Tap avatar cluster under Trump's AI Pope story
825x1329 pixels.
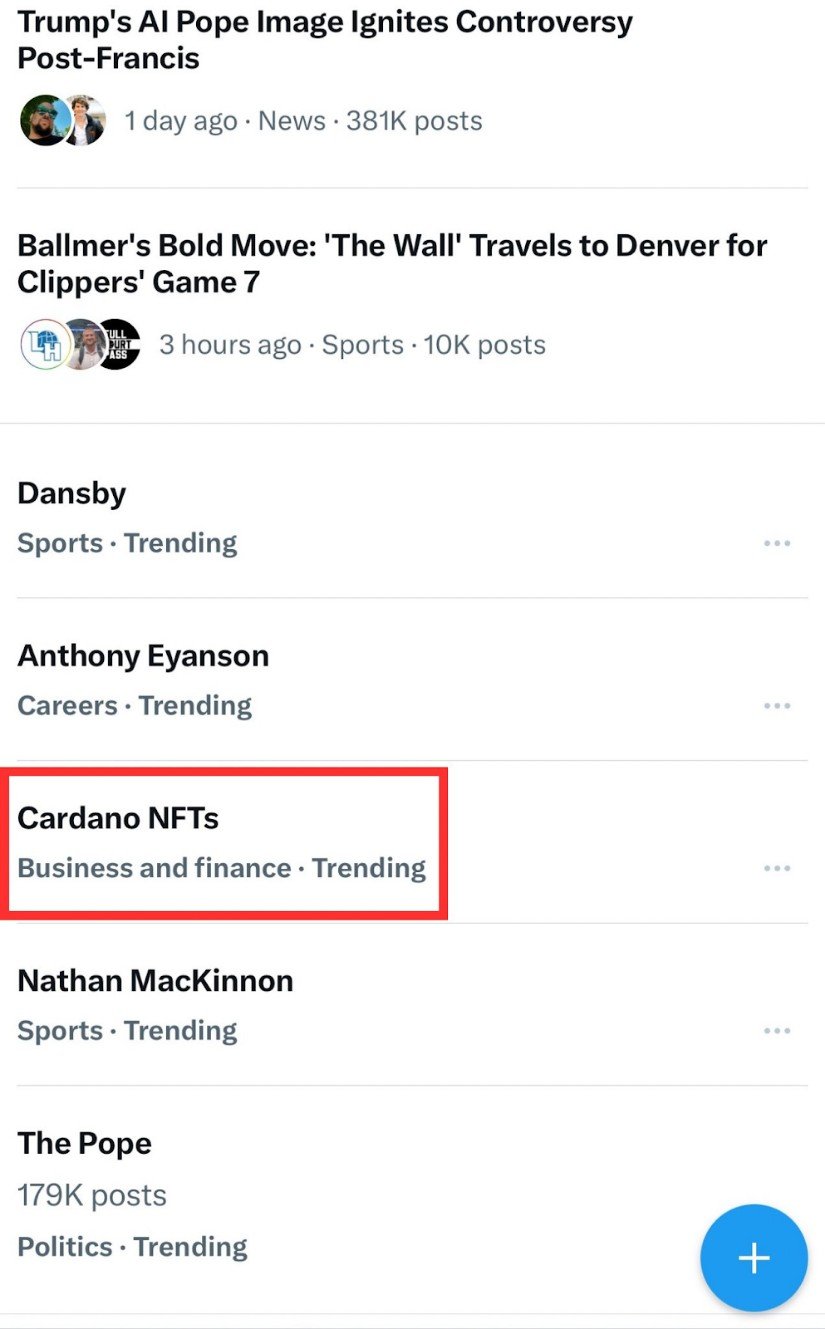coord(62,121)
